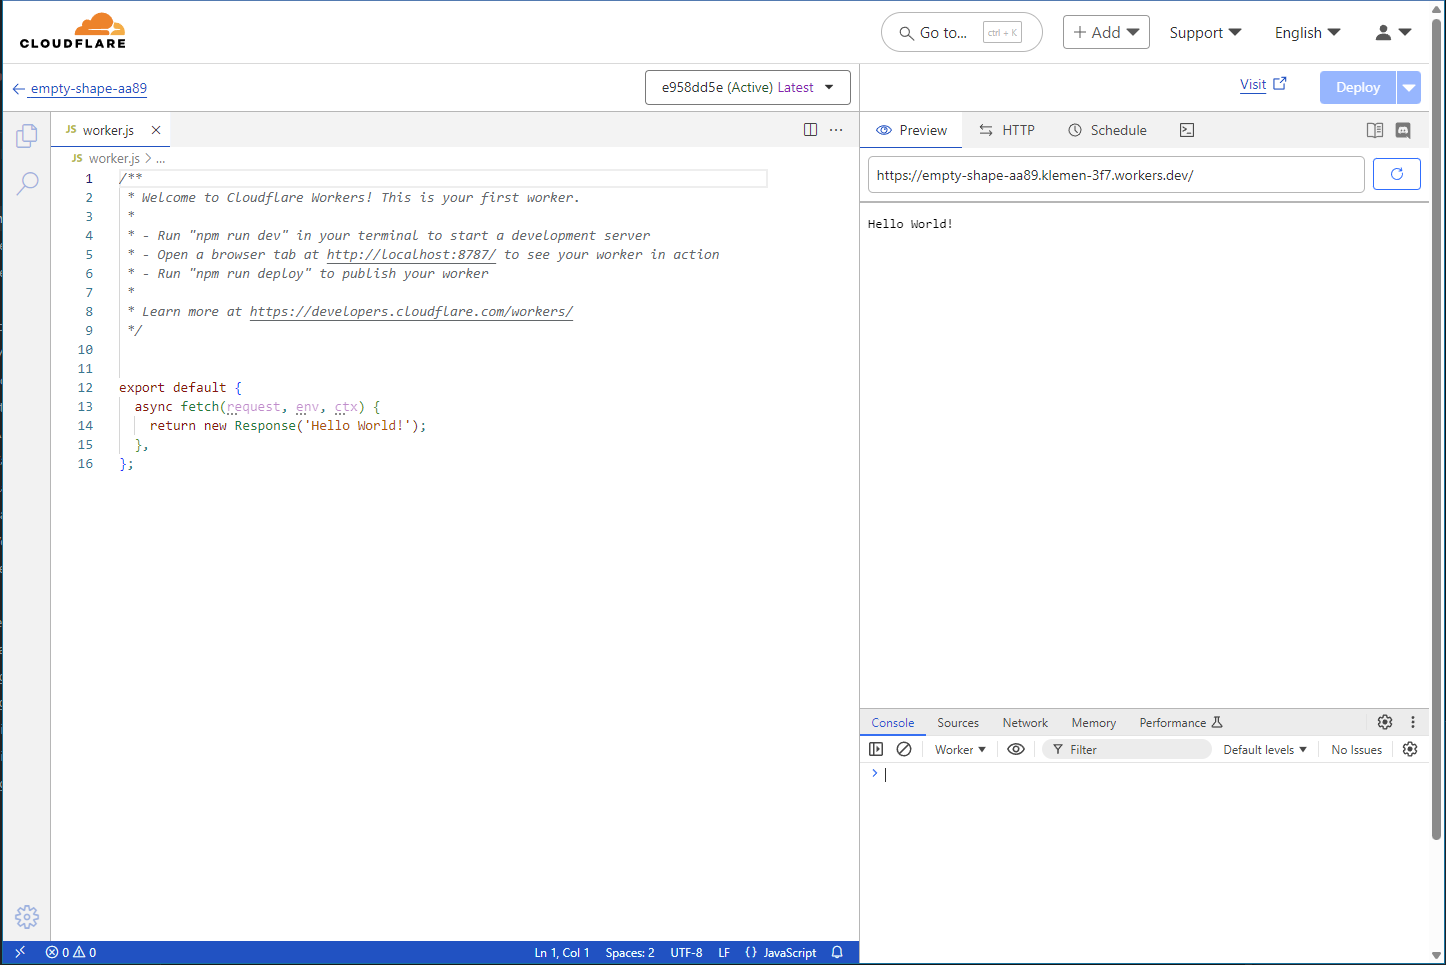Screen dimensions: 1446x965
Task: Create a live expression (eye icon)
Action: coord(1016,749)
